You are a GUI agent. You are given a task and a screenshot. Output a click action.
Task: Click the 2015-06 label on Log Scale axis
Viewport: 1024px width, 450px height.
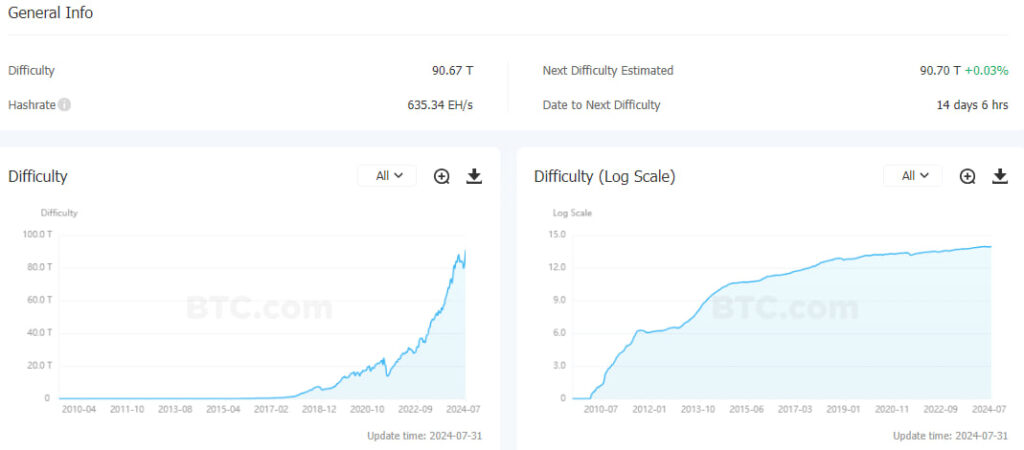click(746, 409)
